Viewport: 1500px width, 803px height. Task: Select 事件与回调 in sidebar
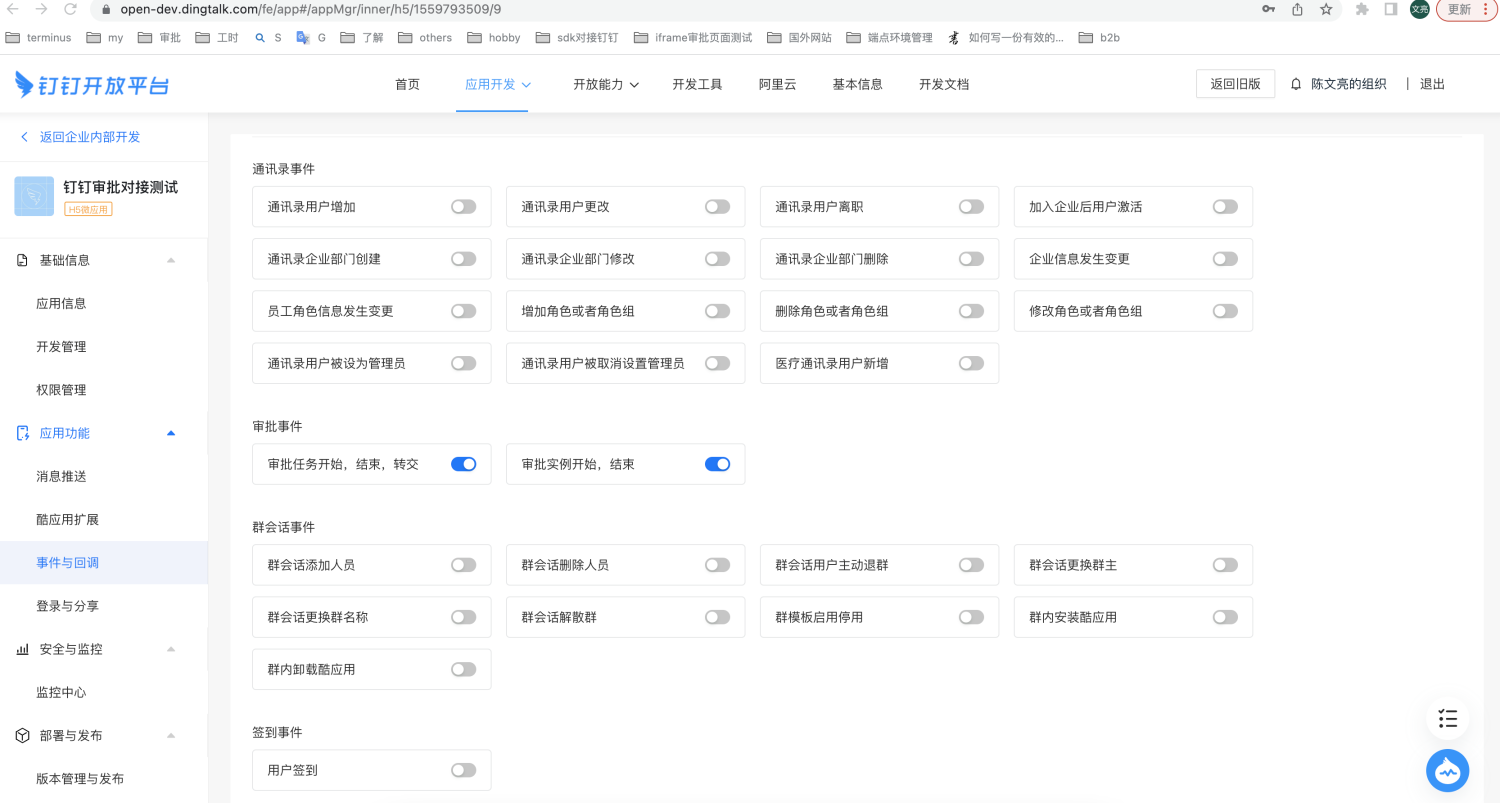104,563
